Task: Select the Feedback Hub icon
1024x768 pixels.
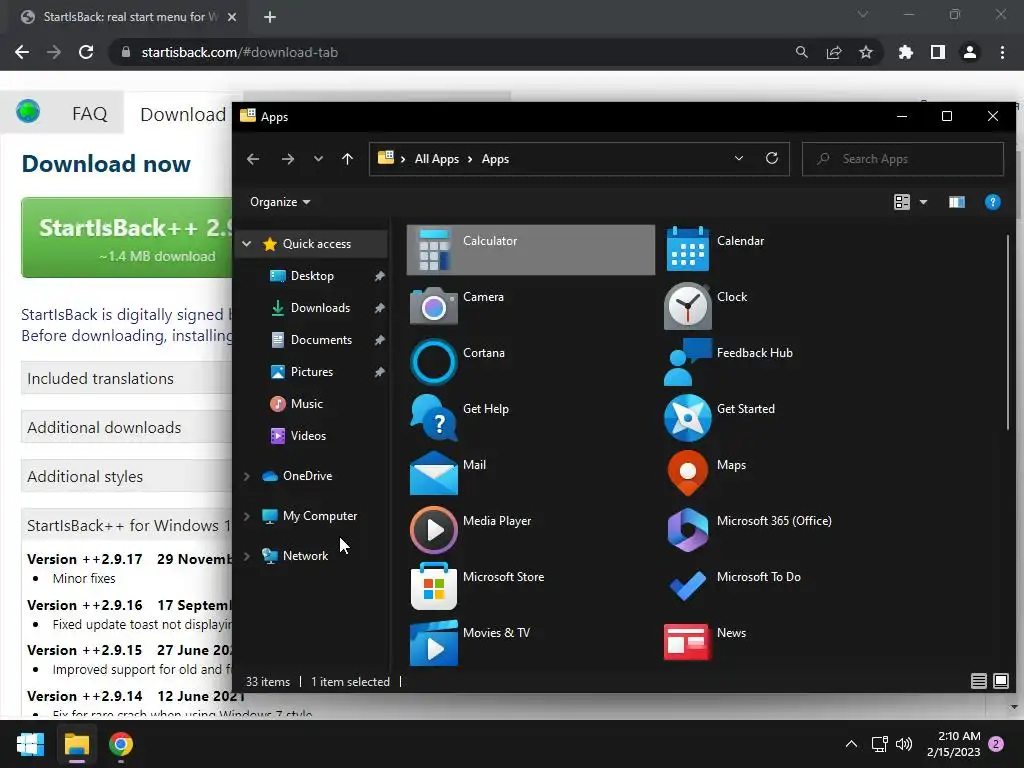Action: point(688,362)
